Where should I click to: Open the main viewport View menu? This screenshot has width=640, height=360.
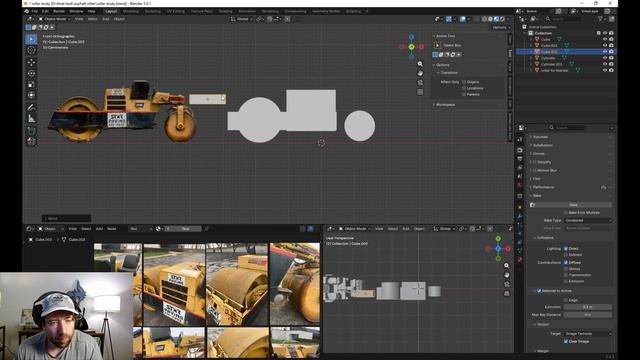tap(79, 19)
